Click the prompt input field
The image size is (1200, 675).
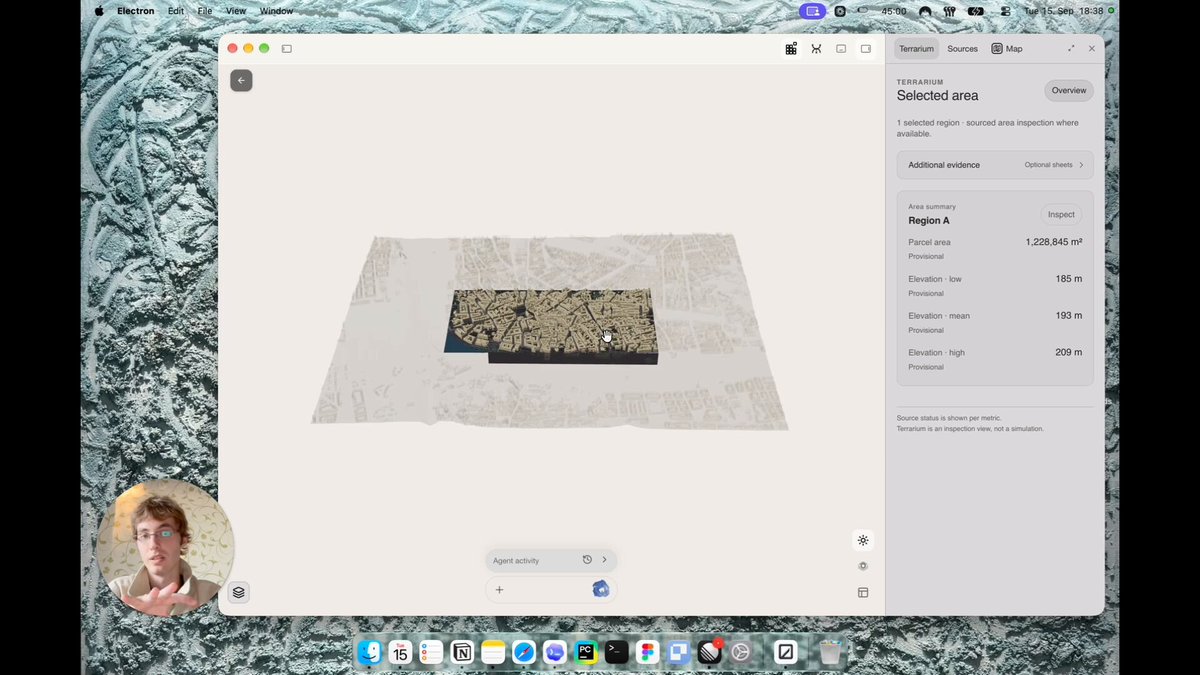point(549,590)
